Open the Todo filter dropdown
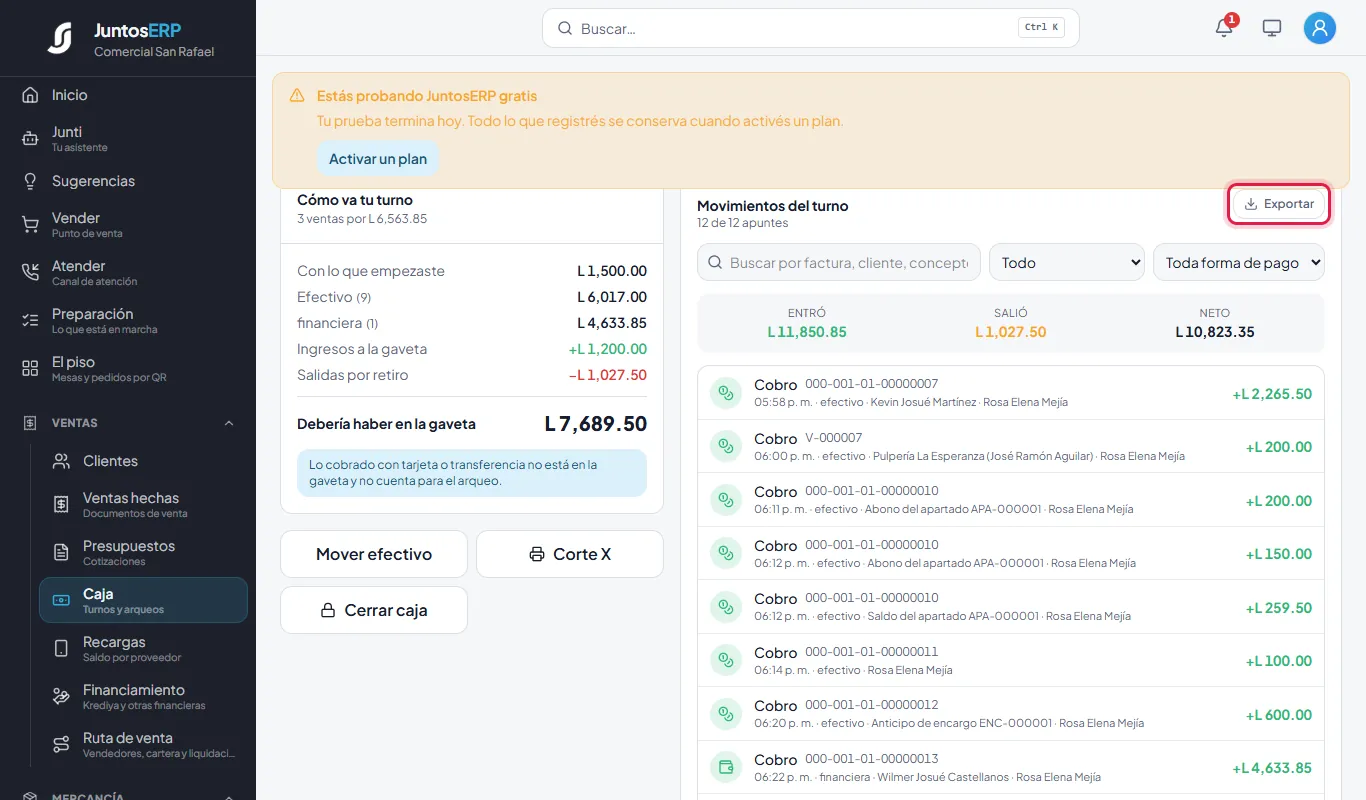The width and height of the screenshot is (1366, 800). click(x=1067, y=263)
